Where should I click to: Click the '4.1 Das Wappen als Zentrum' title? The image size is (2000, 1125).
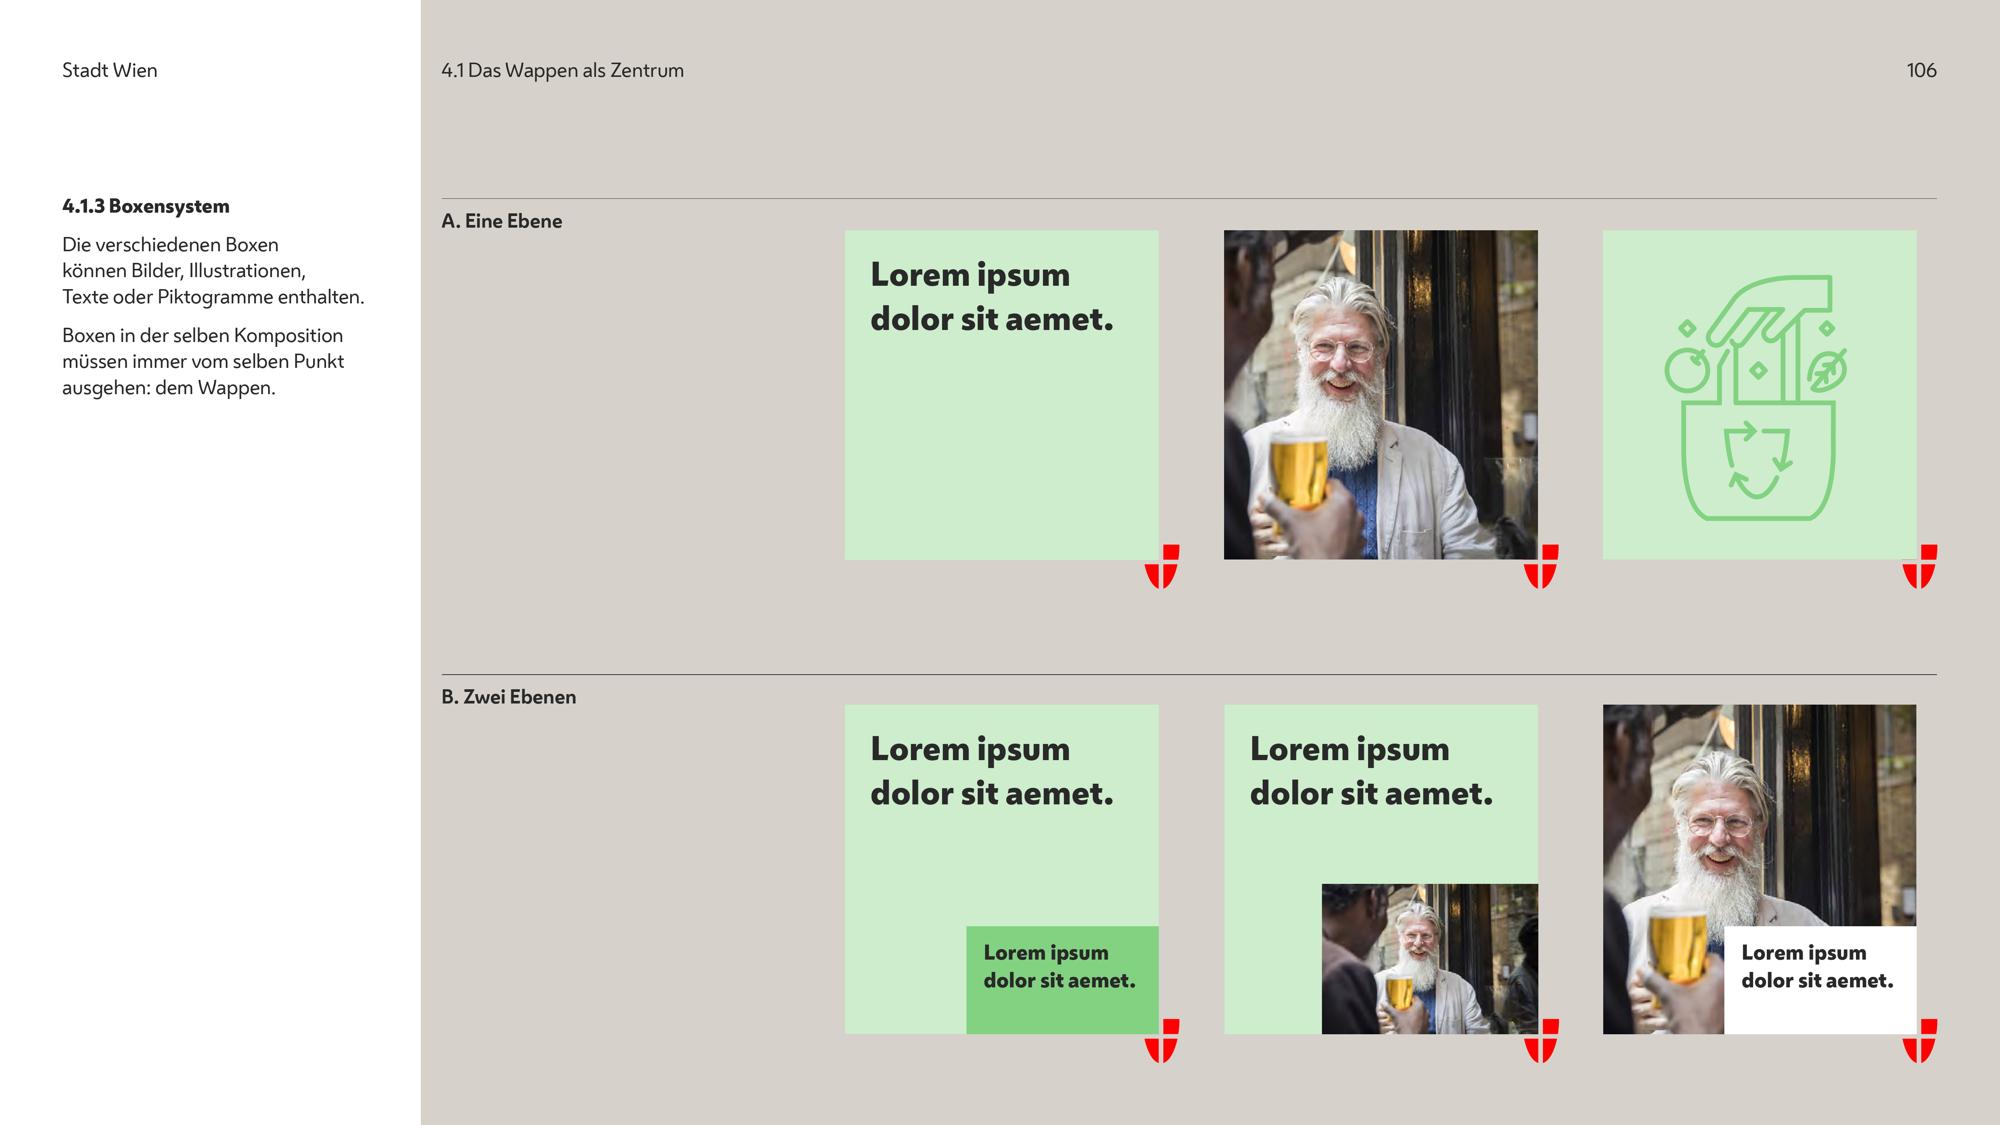[x=563, y=70]
